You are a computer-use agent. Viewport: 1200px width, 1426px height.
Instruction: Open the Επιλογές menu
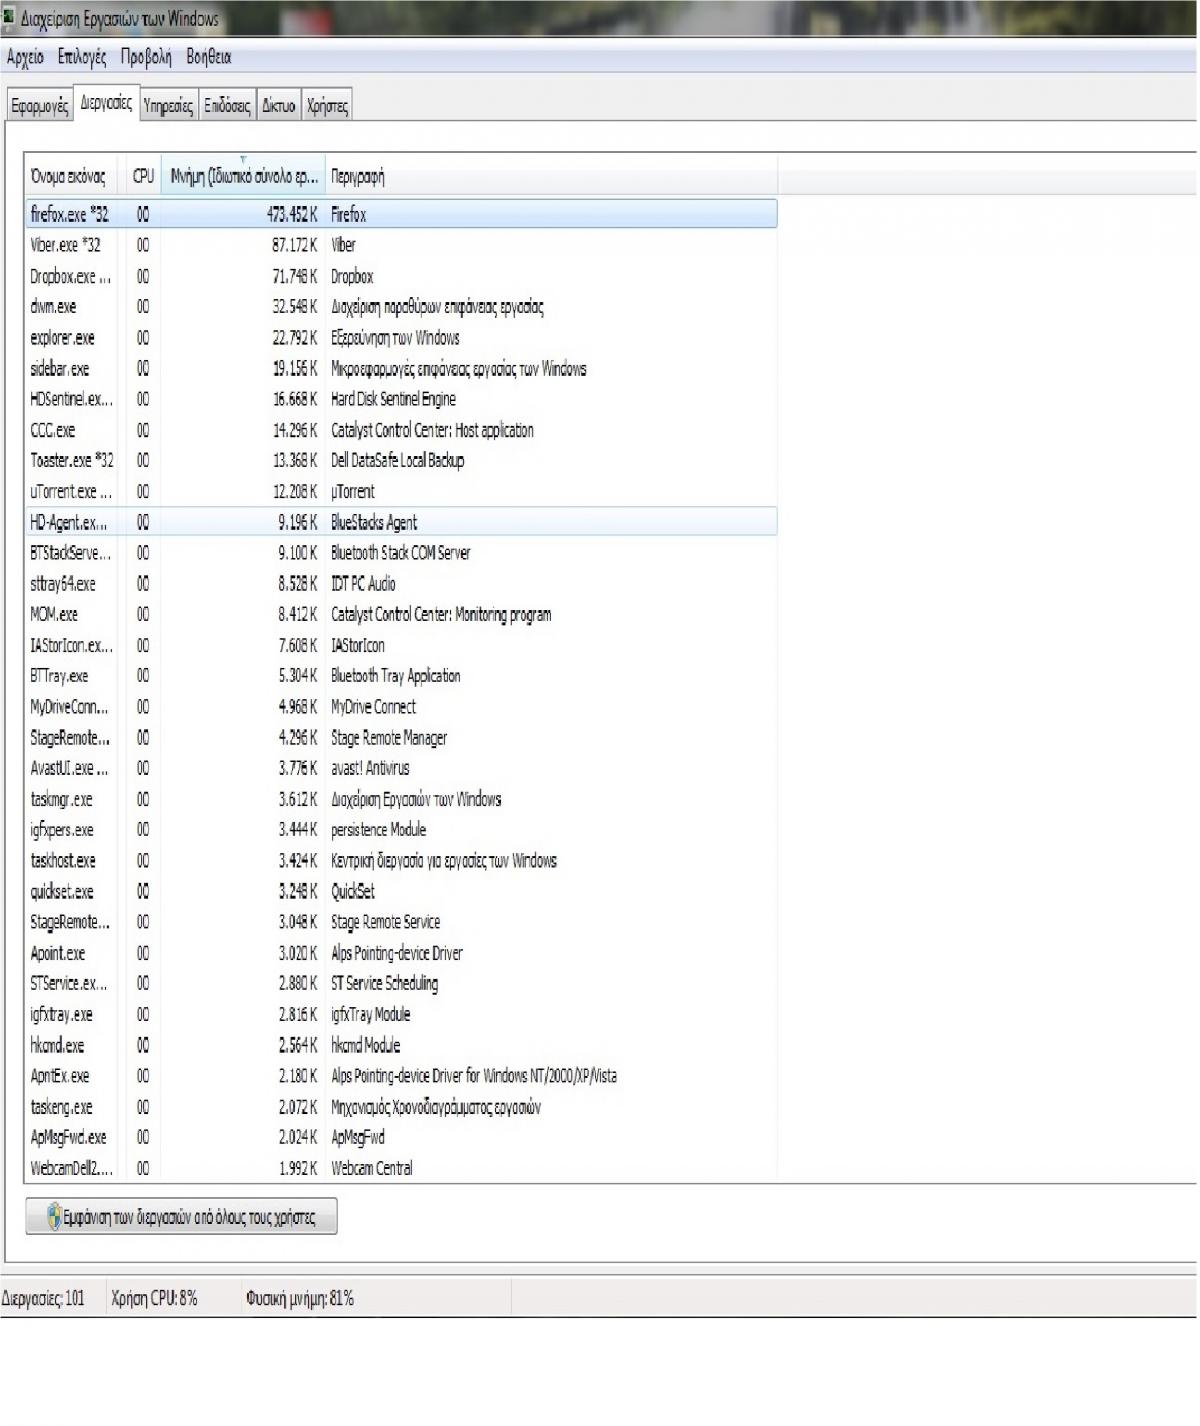pyautogui.click(x=82, y=57)
